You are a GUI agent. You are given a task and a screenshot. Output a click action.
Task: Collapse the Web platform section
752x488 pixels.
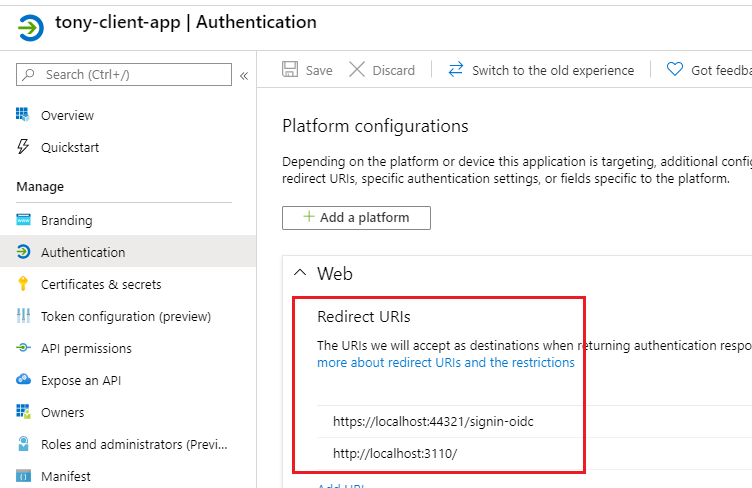[299, 273]
